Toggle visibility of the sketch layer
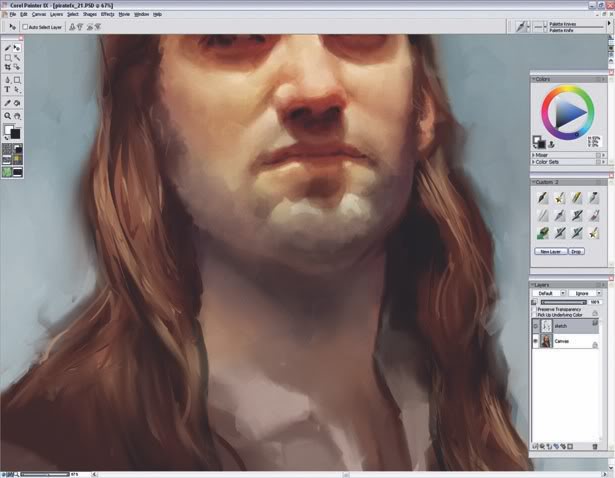This screenshot has height=478, width=615. [x=535, y=326]
